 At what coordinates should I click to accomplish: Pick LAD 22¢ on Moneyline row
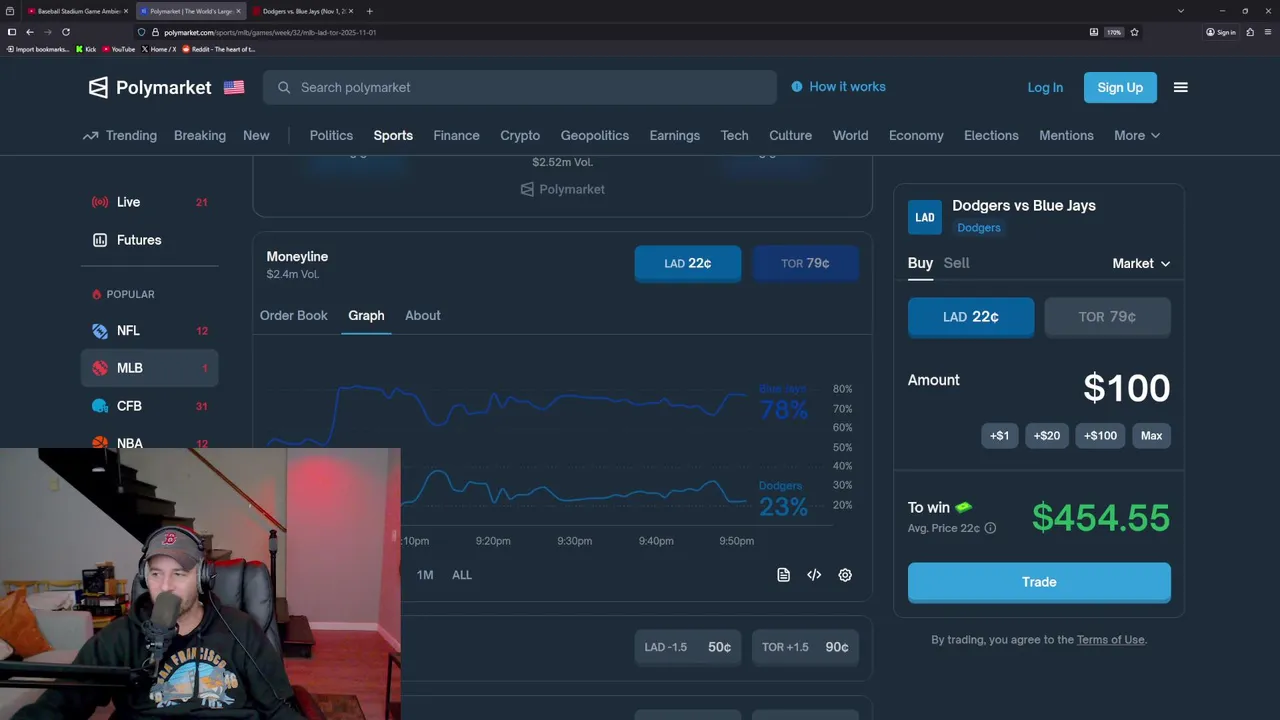[x=688, y=263]
